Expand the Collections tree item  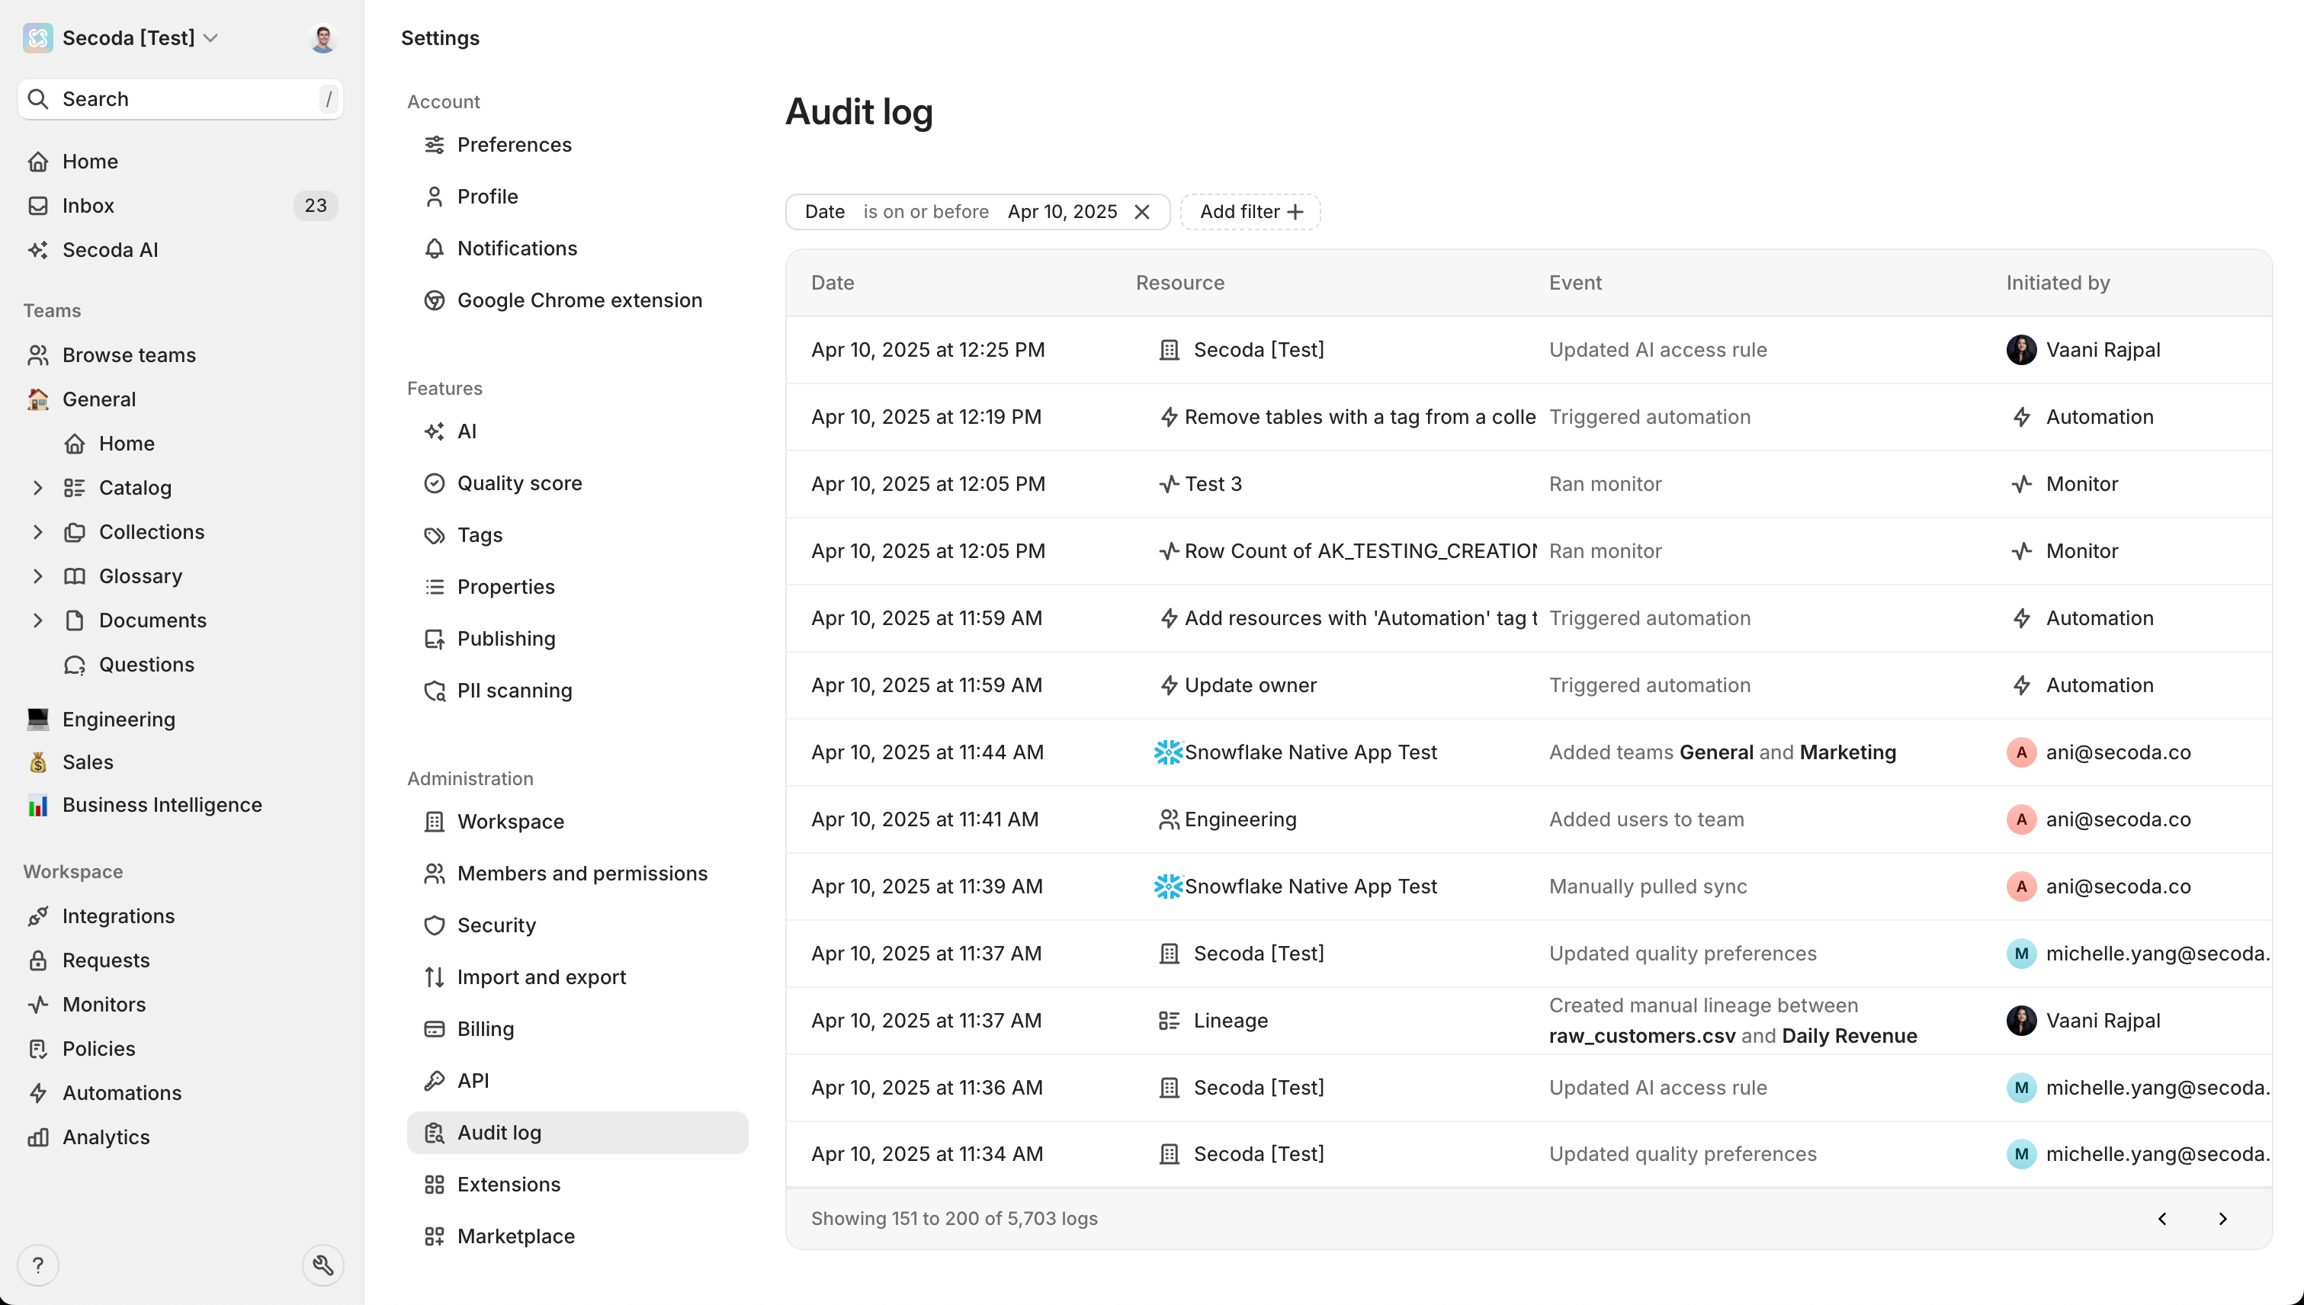click(x=38, y=532)
